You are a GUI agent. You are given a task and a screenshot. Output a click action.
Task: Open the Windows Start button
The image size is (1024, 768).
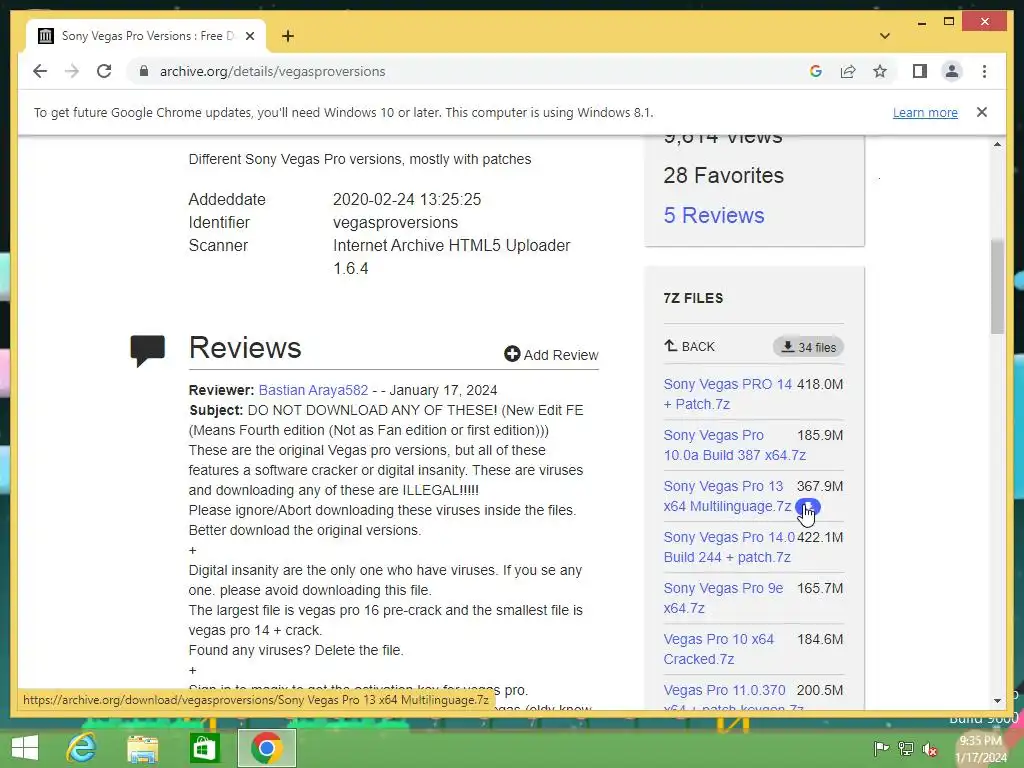point(25,748)
